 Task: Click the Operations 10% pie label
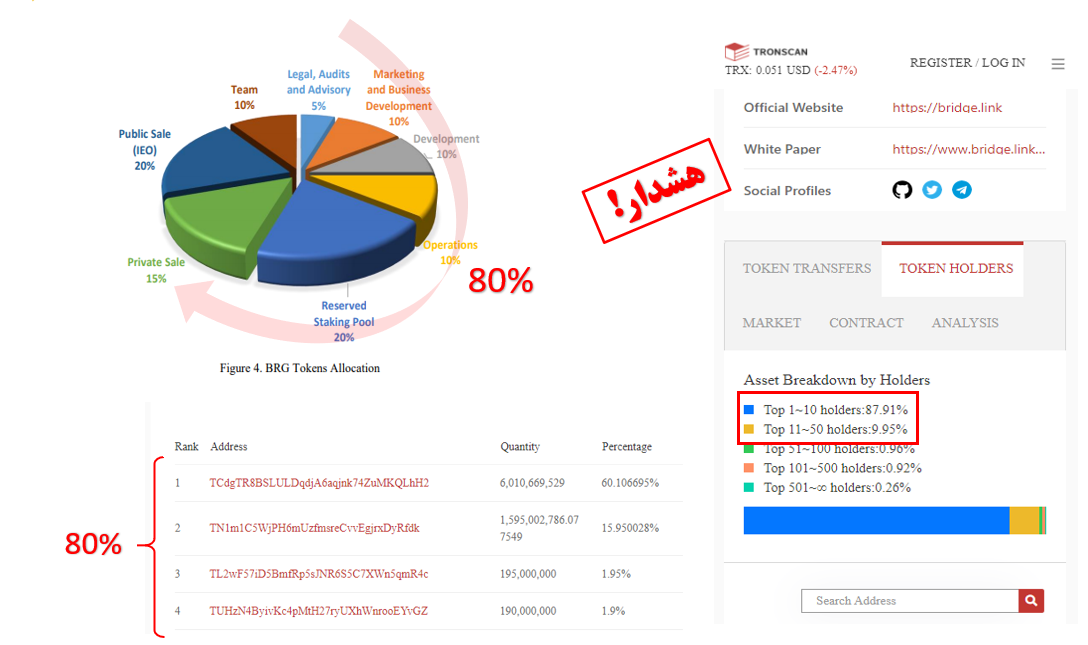click(450, 252)
